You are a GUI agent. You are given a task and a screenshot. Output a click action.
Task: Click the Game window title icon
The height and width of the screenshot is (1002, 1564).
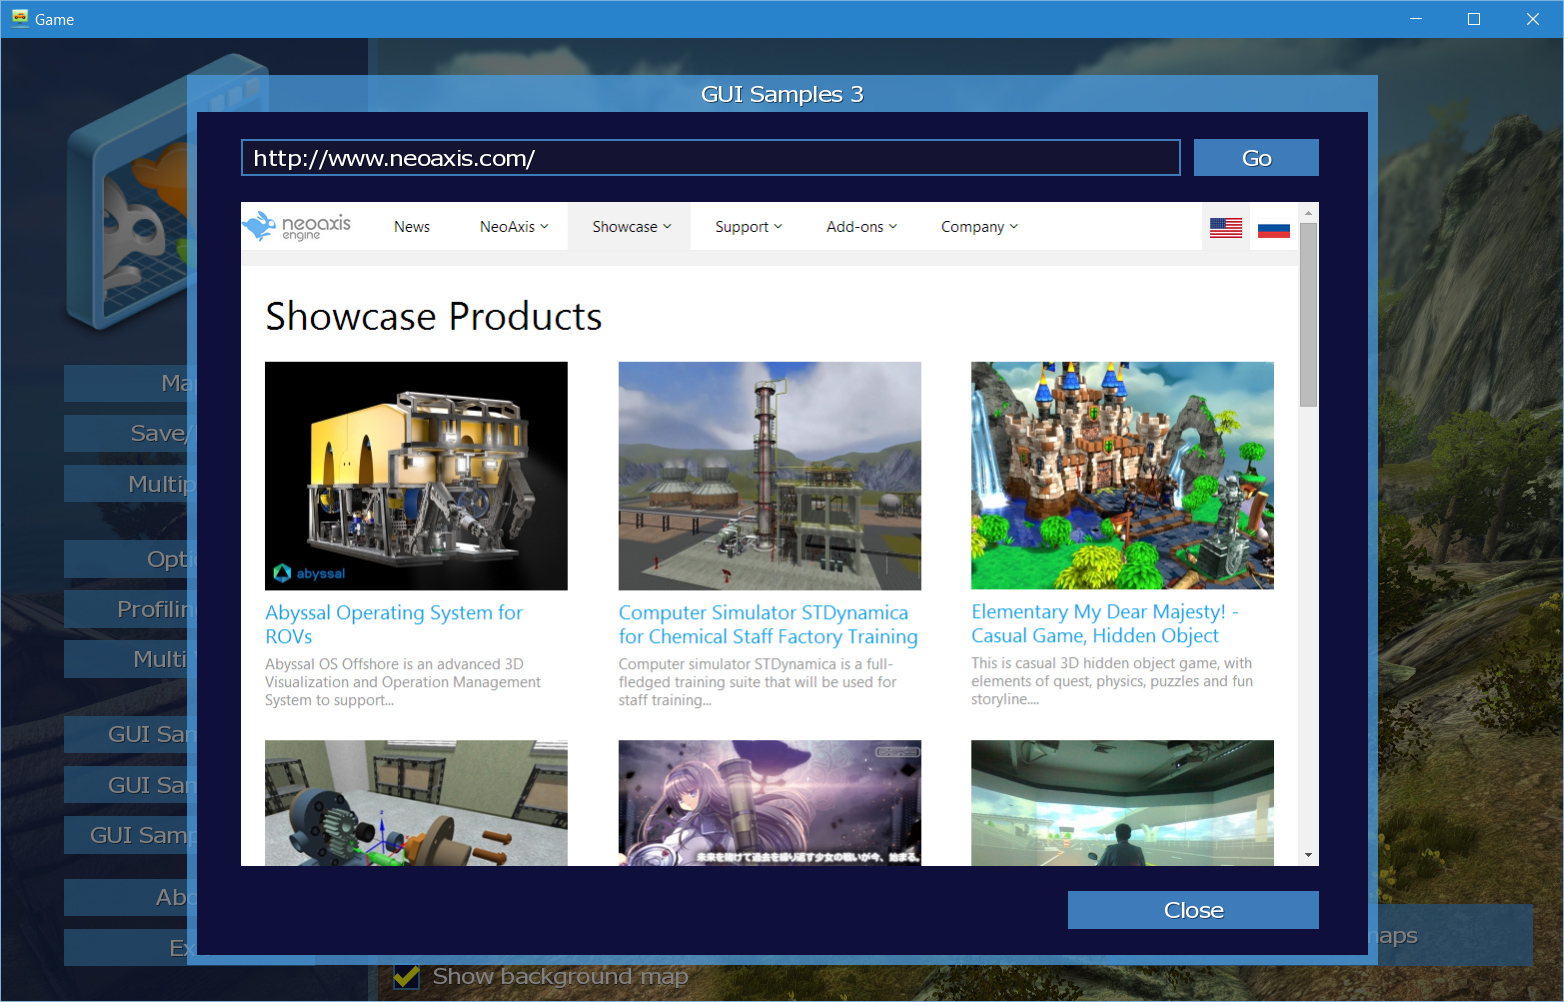19,18
